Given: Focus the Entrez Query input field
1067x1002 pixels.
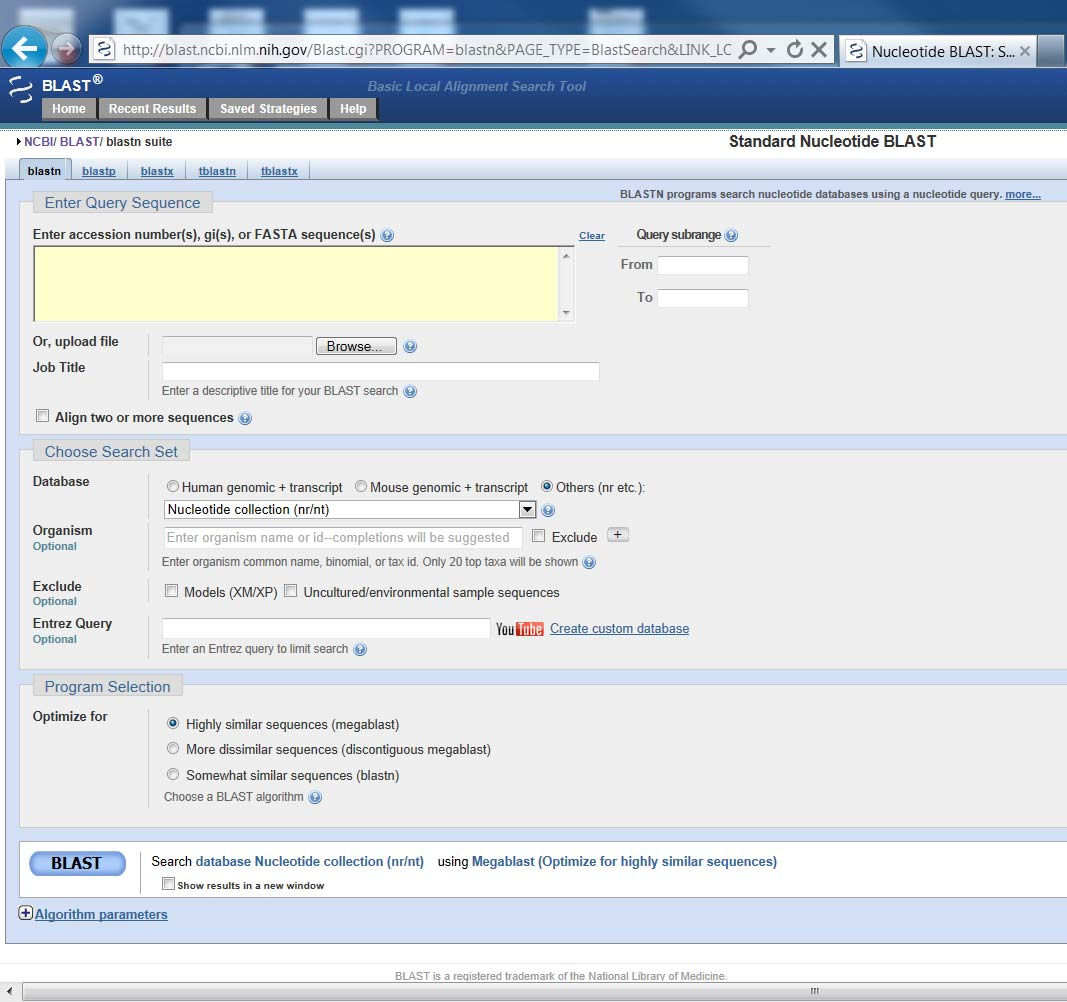Looking at the screenshot, I should [x=326, y=628].
